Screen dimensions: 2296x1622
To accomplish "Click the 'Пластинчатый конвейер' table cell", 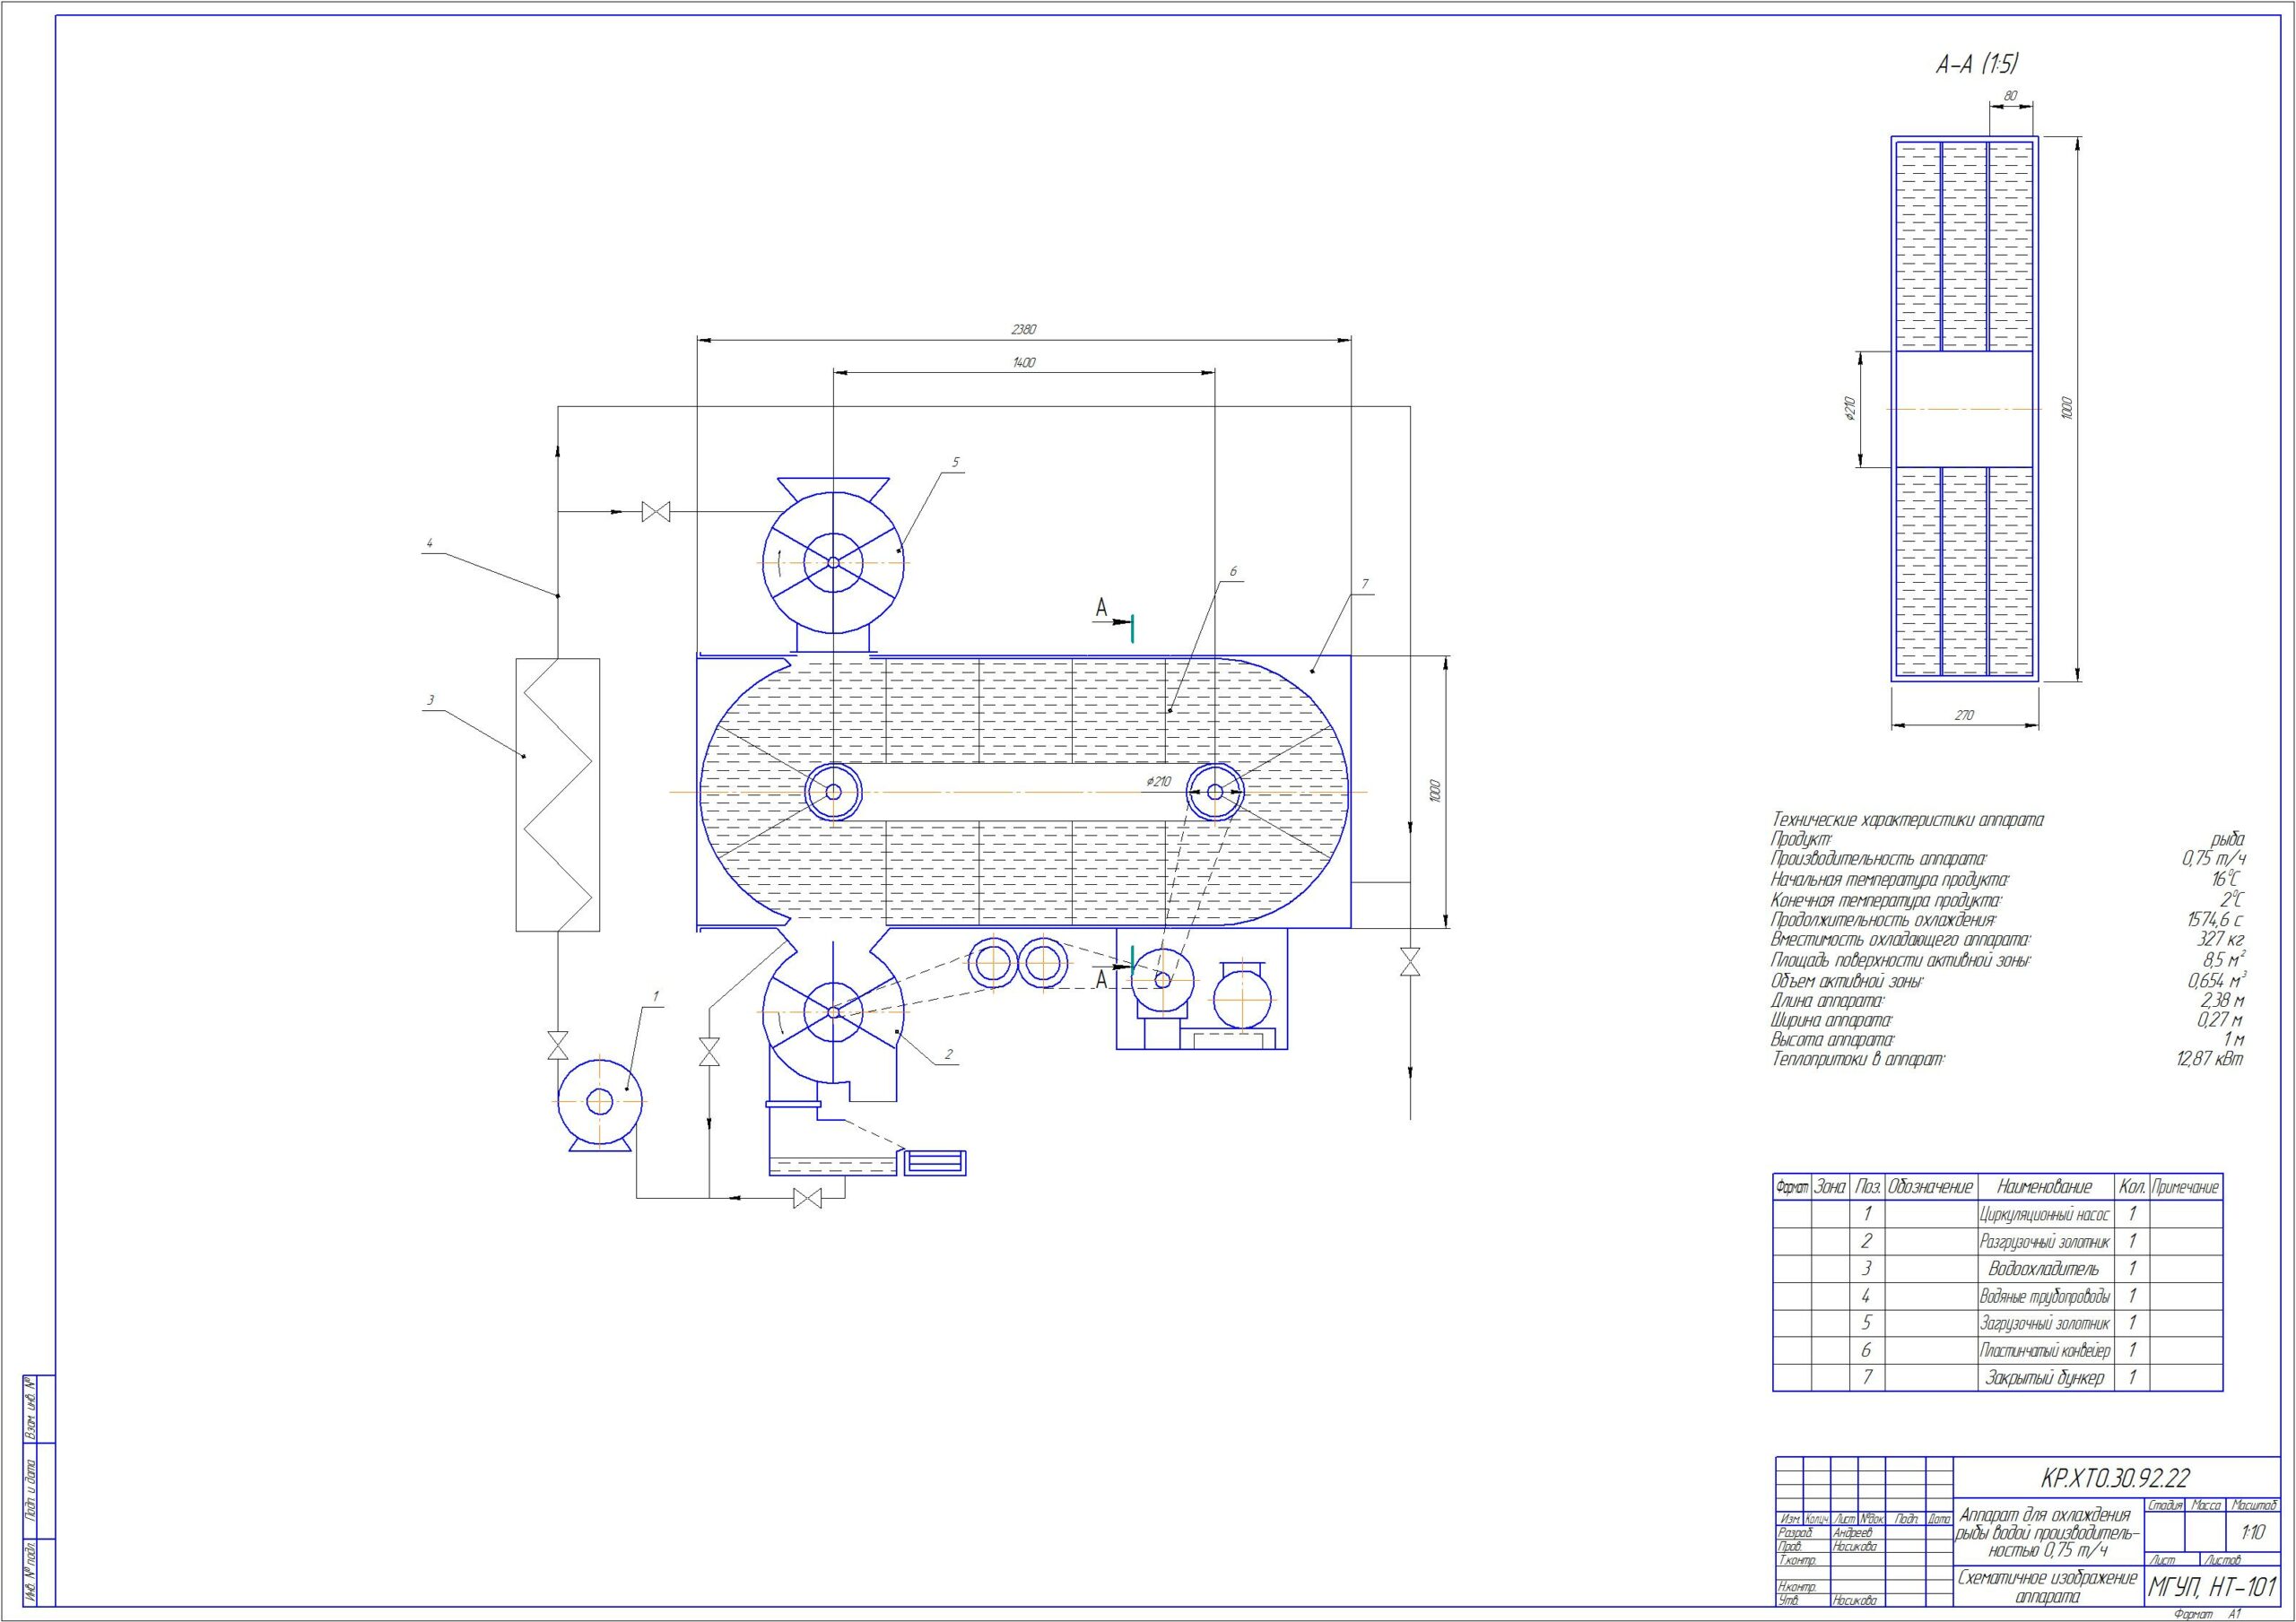I will pyautogui.click(x=2046, y=1350).
